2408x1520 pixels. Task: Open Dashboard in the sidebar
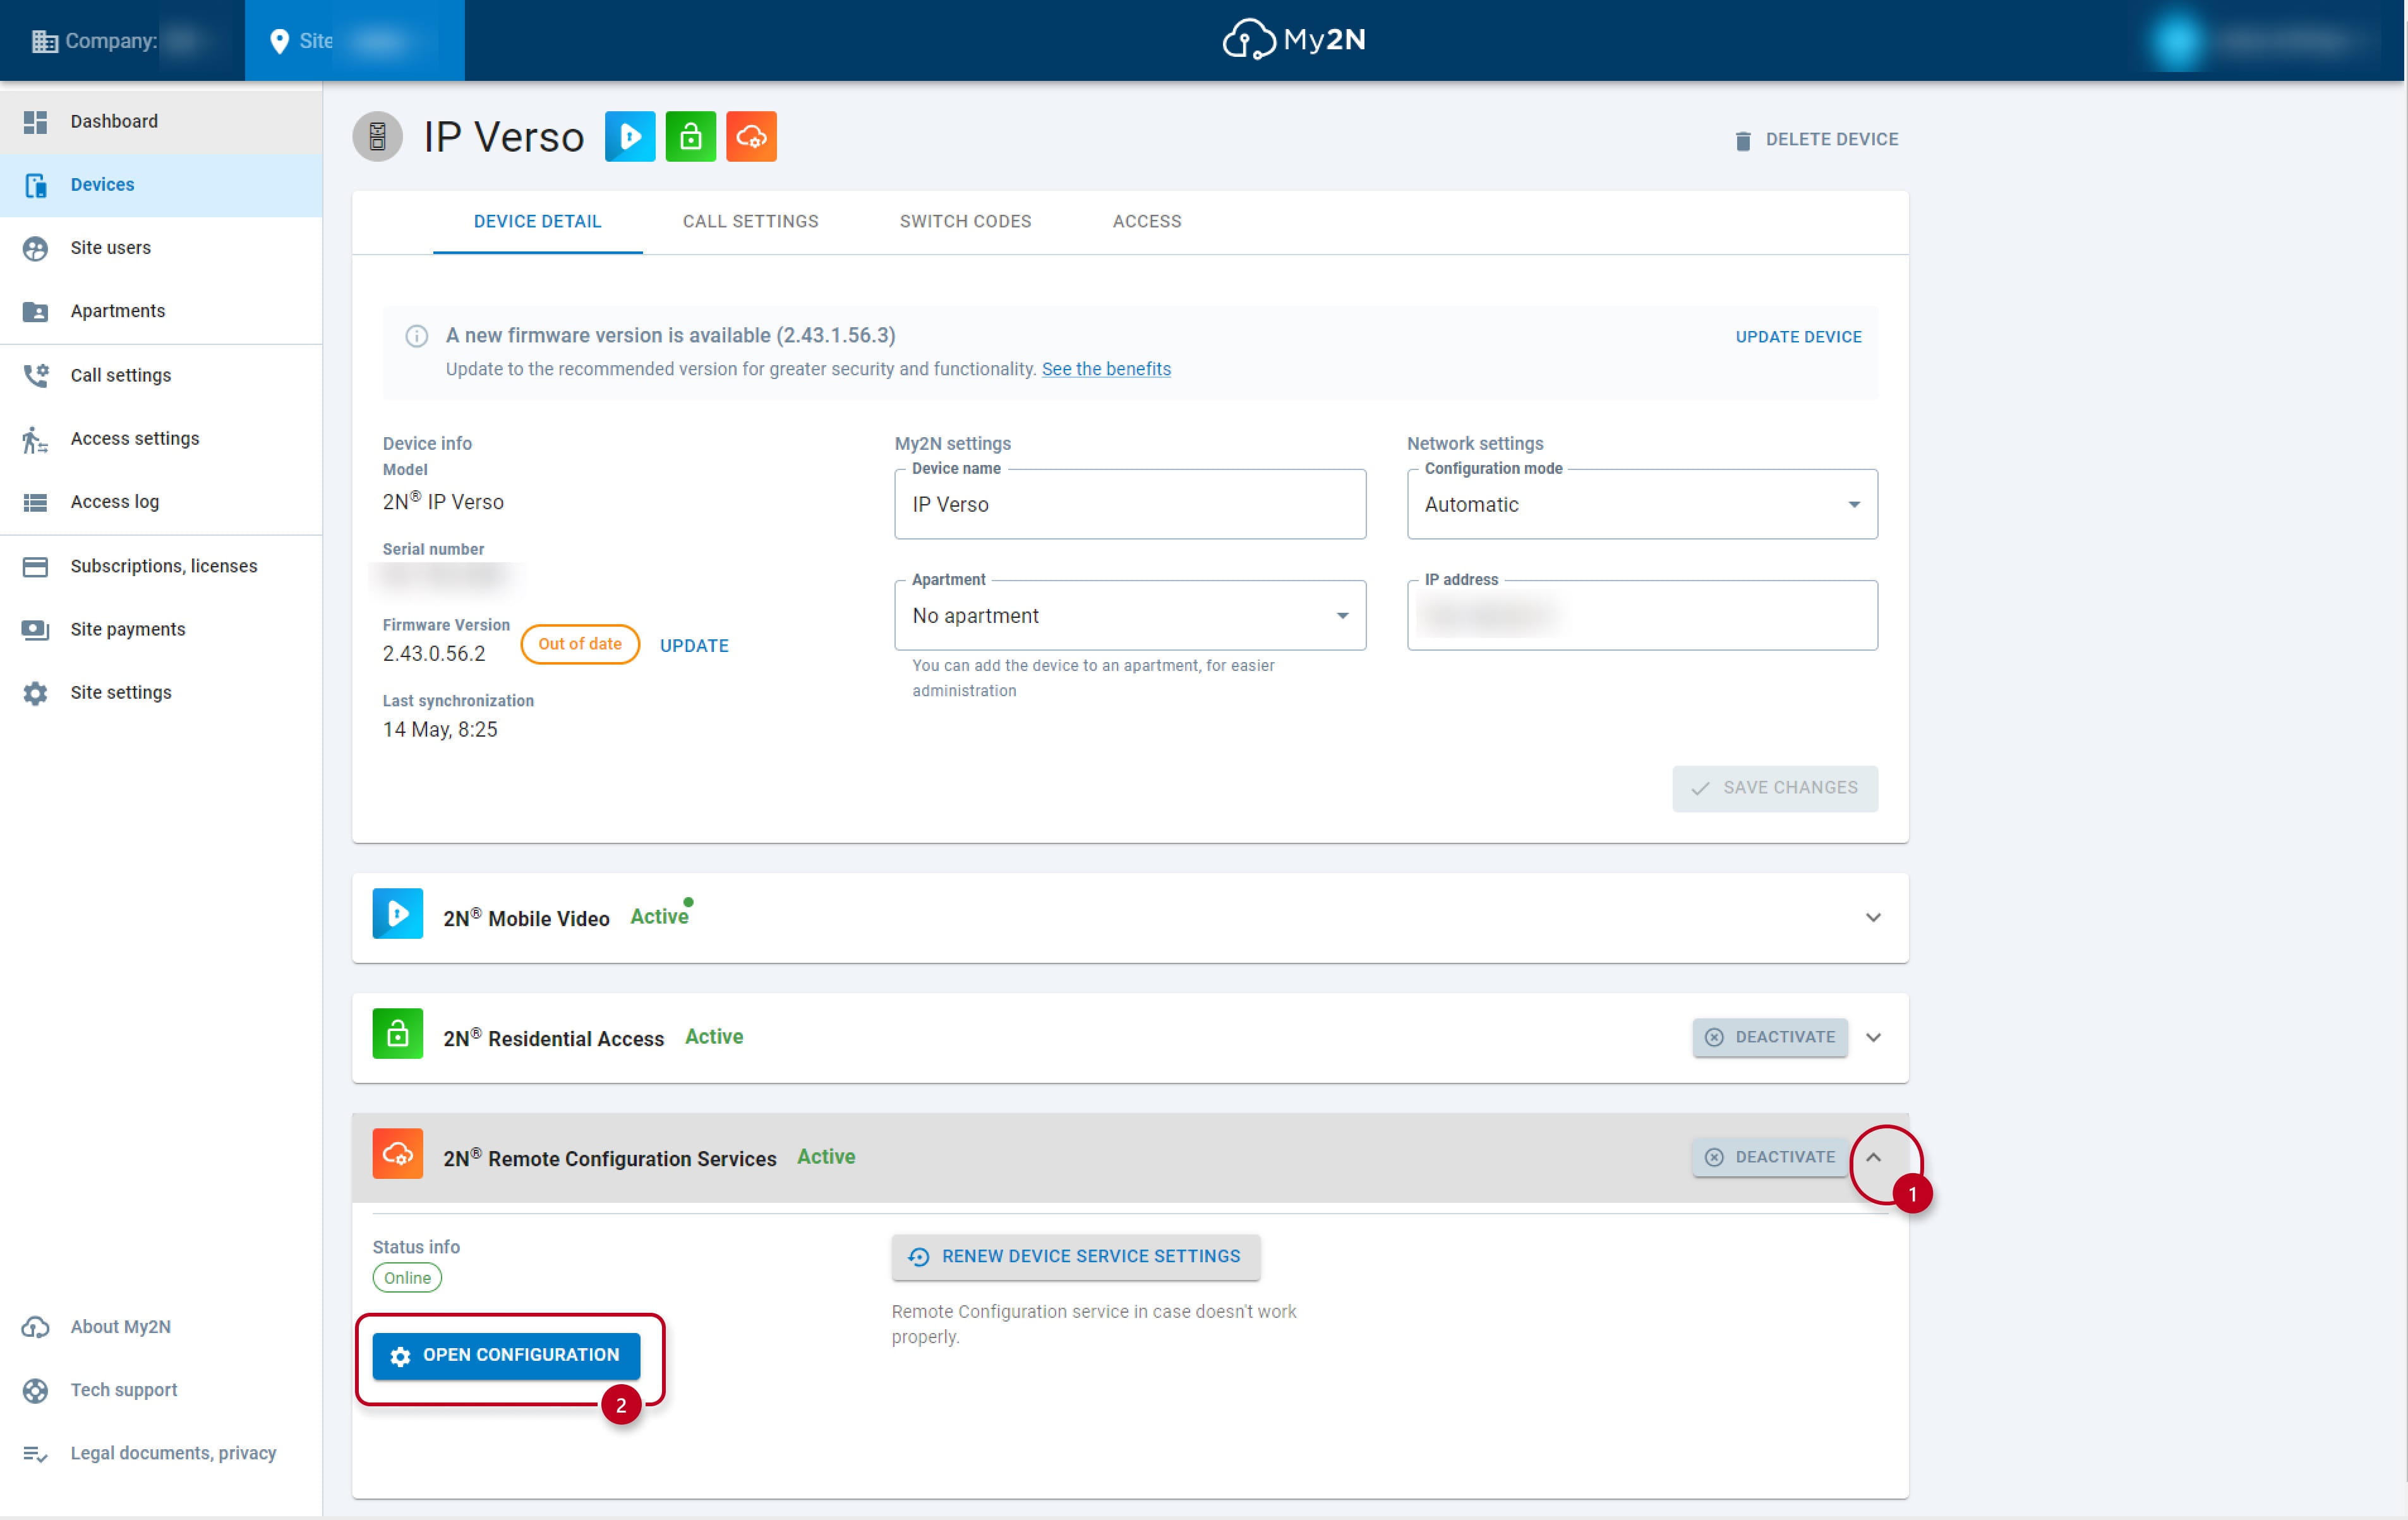[161, 121]
